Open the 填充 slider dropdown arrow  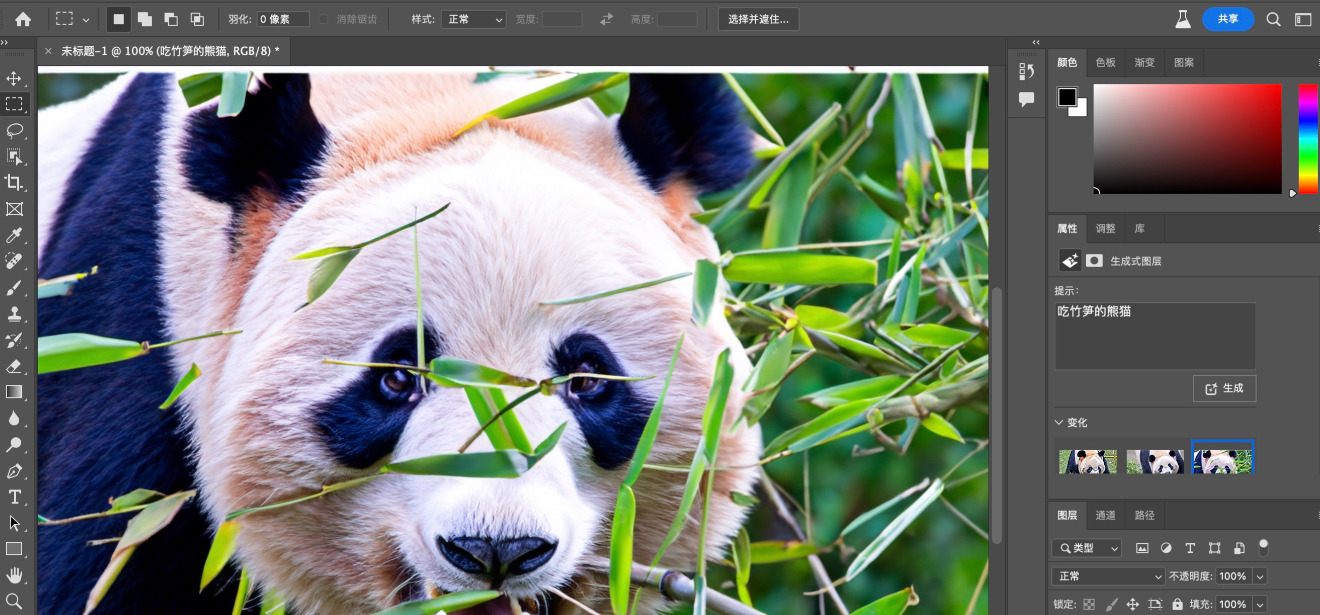pyautogui.click(x=1260, y=604)
